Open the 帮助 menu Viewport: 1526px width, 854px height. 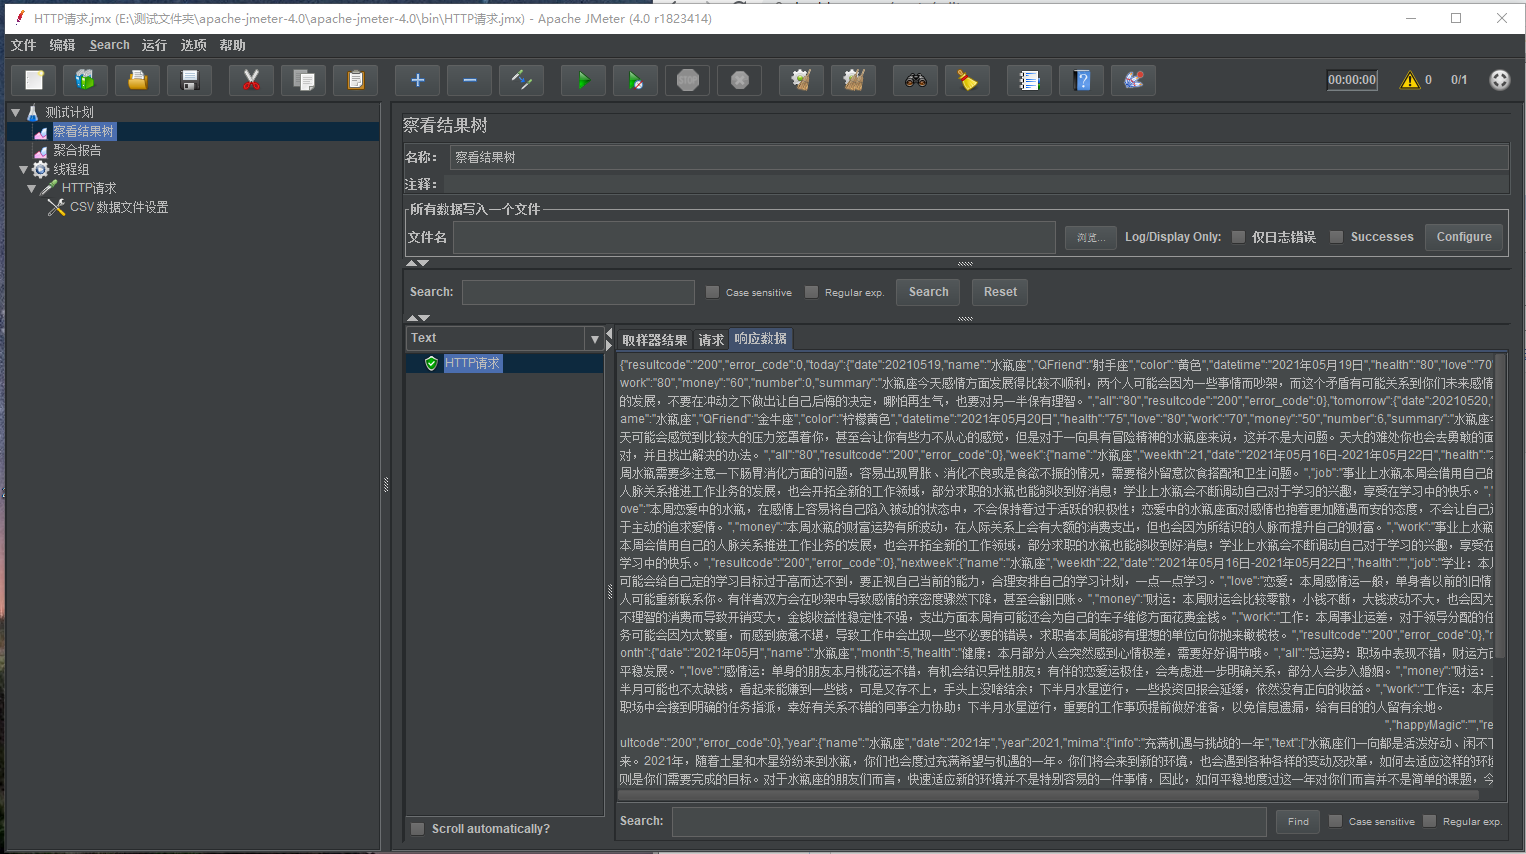pos(232,45)
